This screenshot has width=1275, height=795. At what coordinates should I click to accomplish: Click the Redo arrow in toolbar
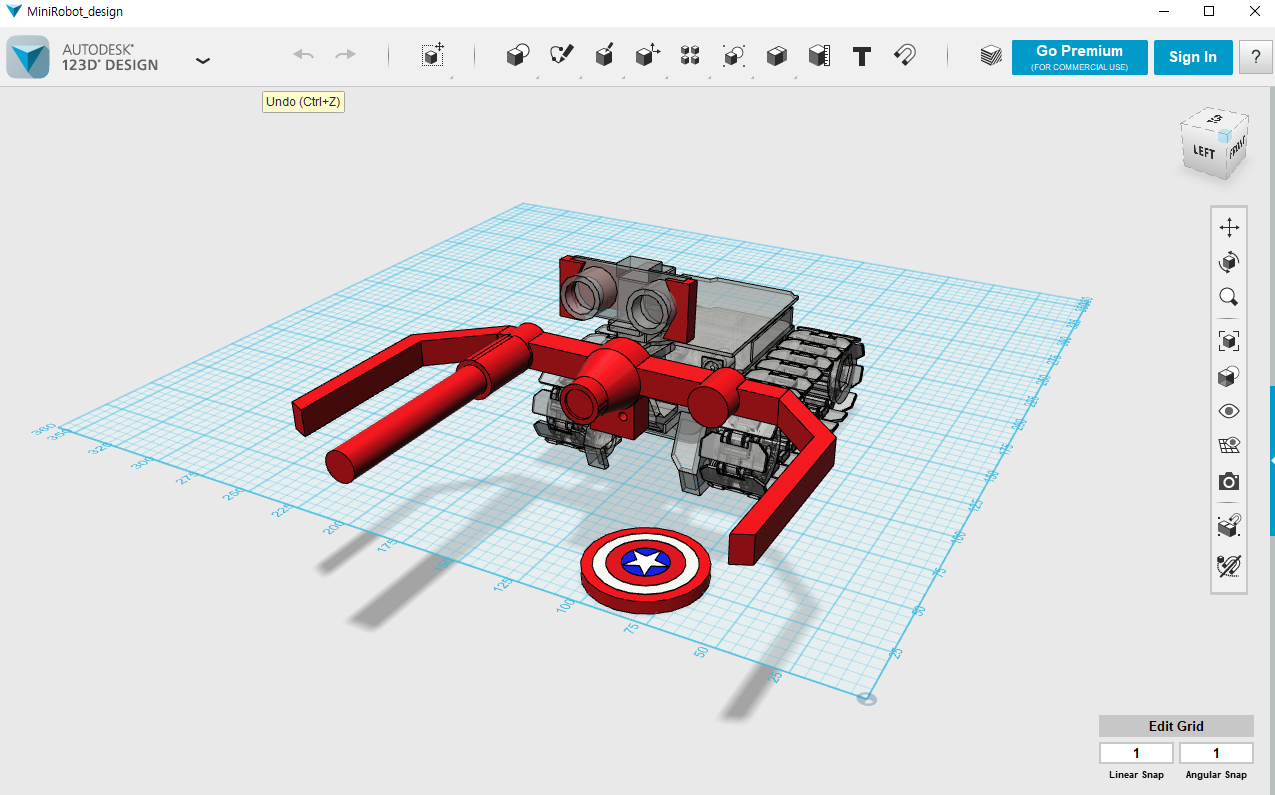tap(345, 54)
